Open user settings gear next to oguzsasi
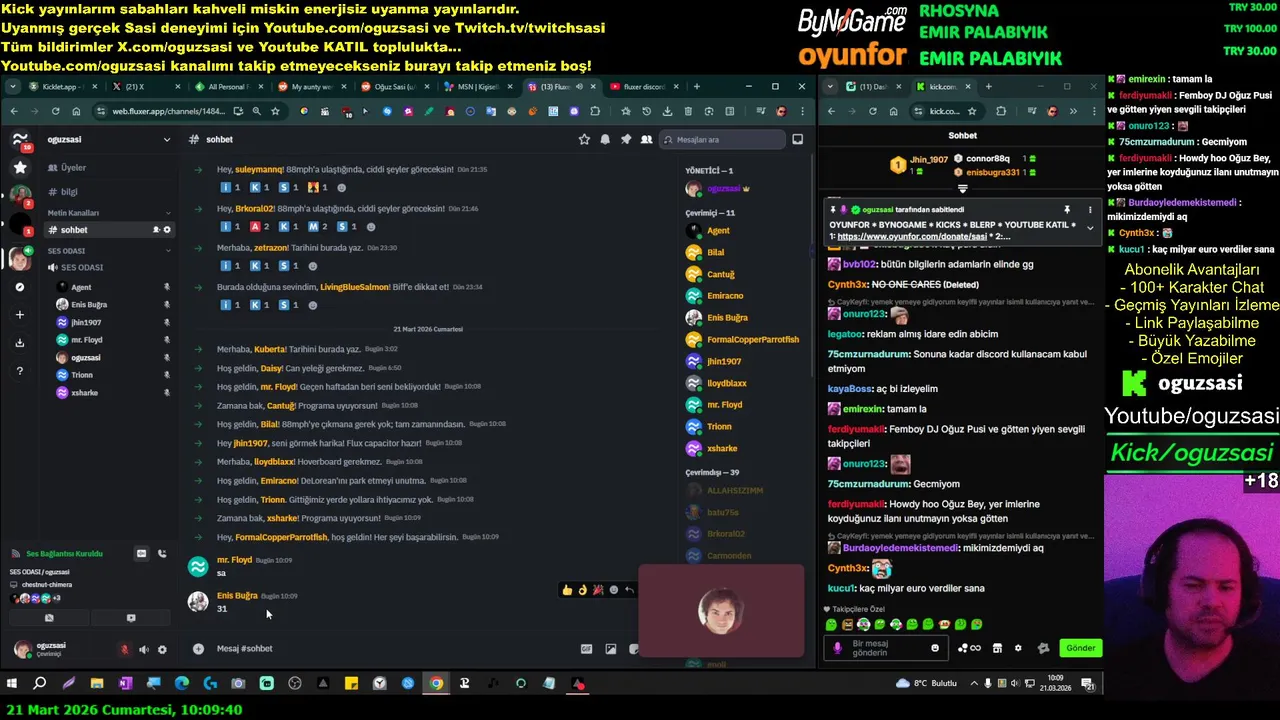This screenshot has height=720, width=1280. click(162, 649)
